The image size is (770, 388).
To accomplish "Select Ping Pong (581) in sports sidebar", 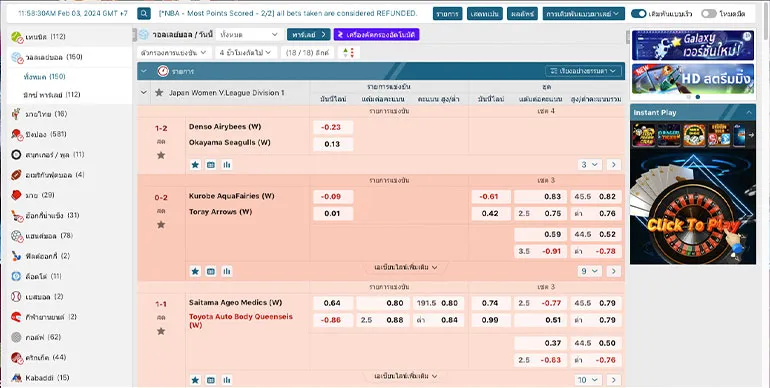I will coord(38,134).
